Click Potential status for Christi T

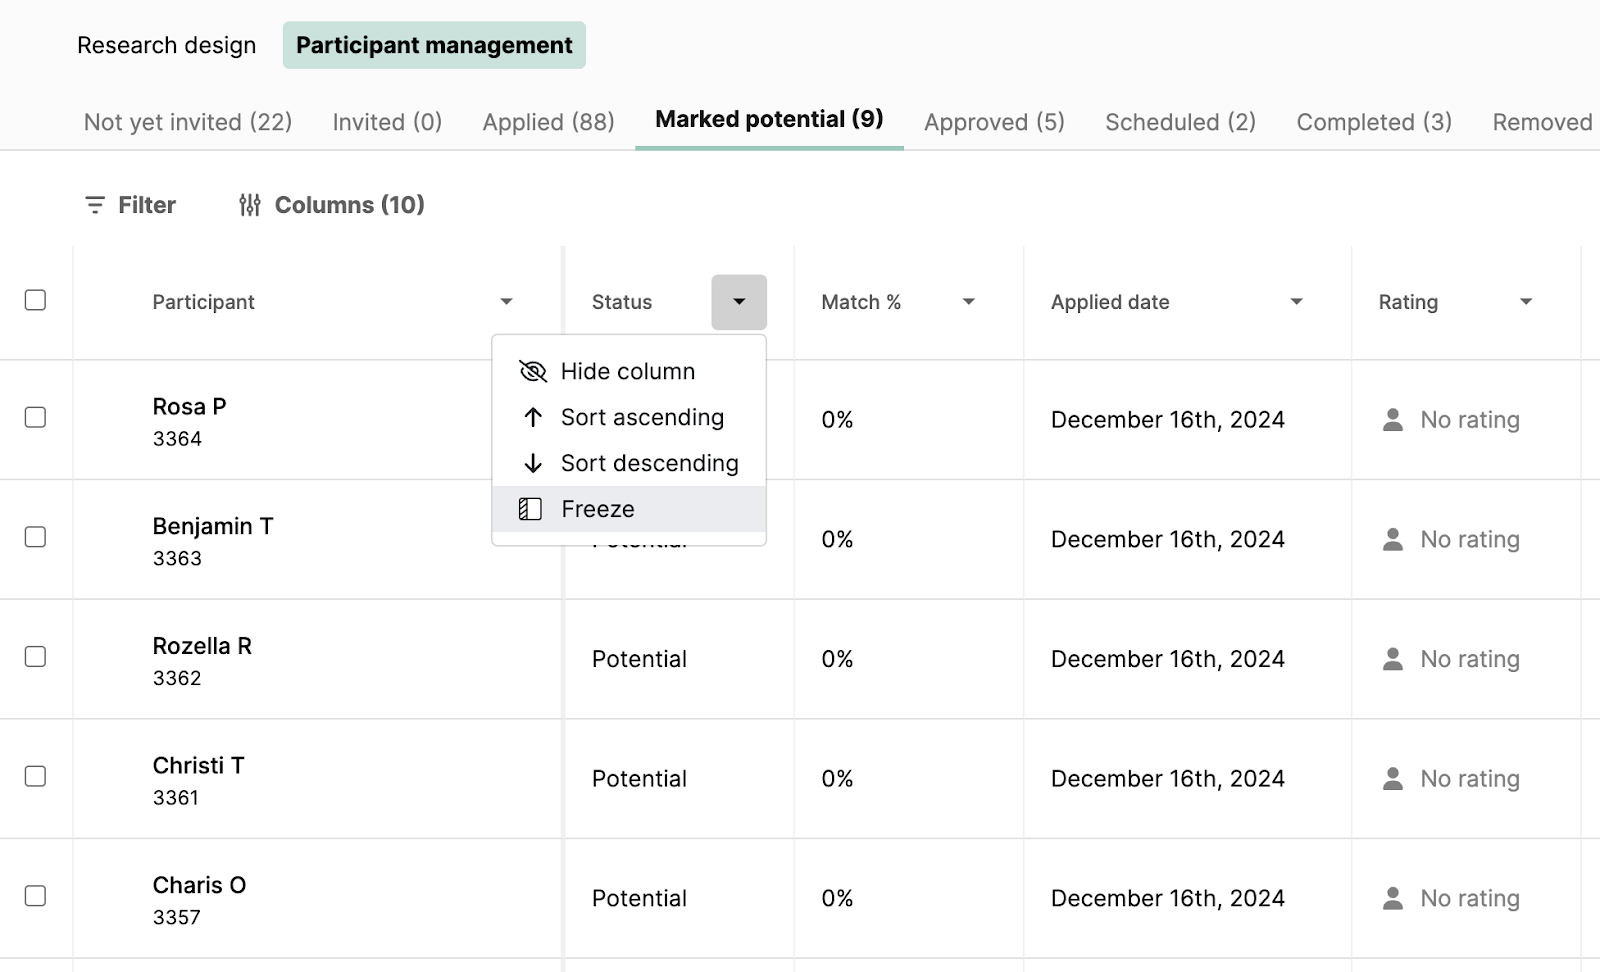point(639,778)
